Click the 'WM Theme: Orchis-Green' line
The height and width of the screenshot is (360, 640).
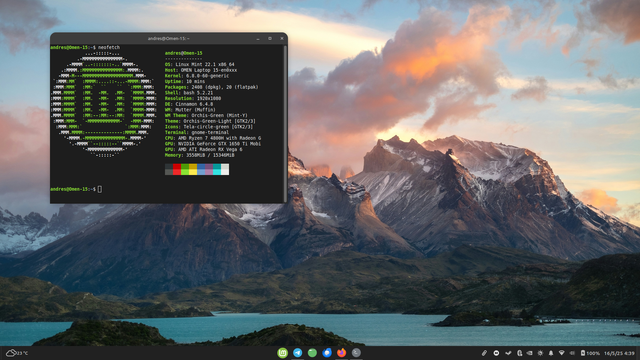tap(206, 116)
